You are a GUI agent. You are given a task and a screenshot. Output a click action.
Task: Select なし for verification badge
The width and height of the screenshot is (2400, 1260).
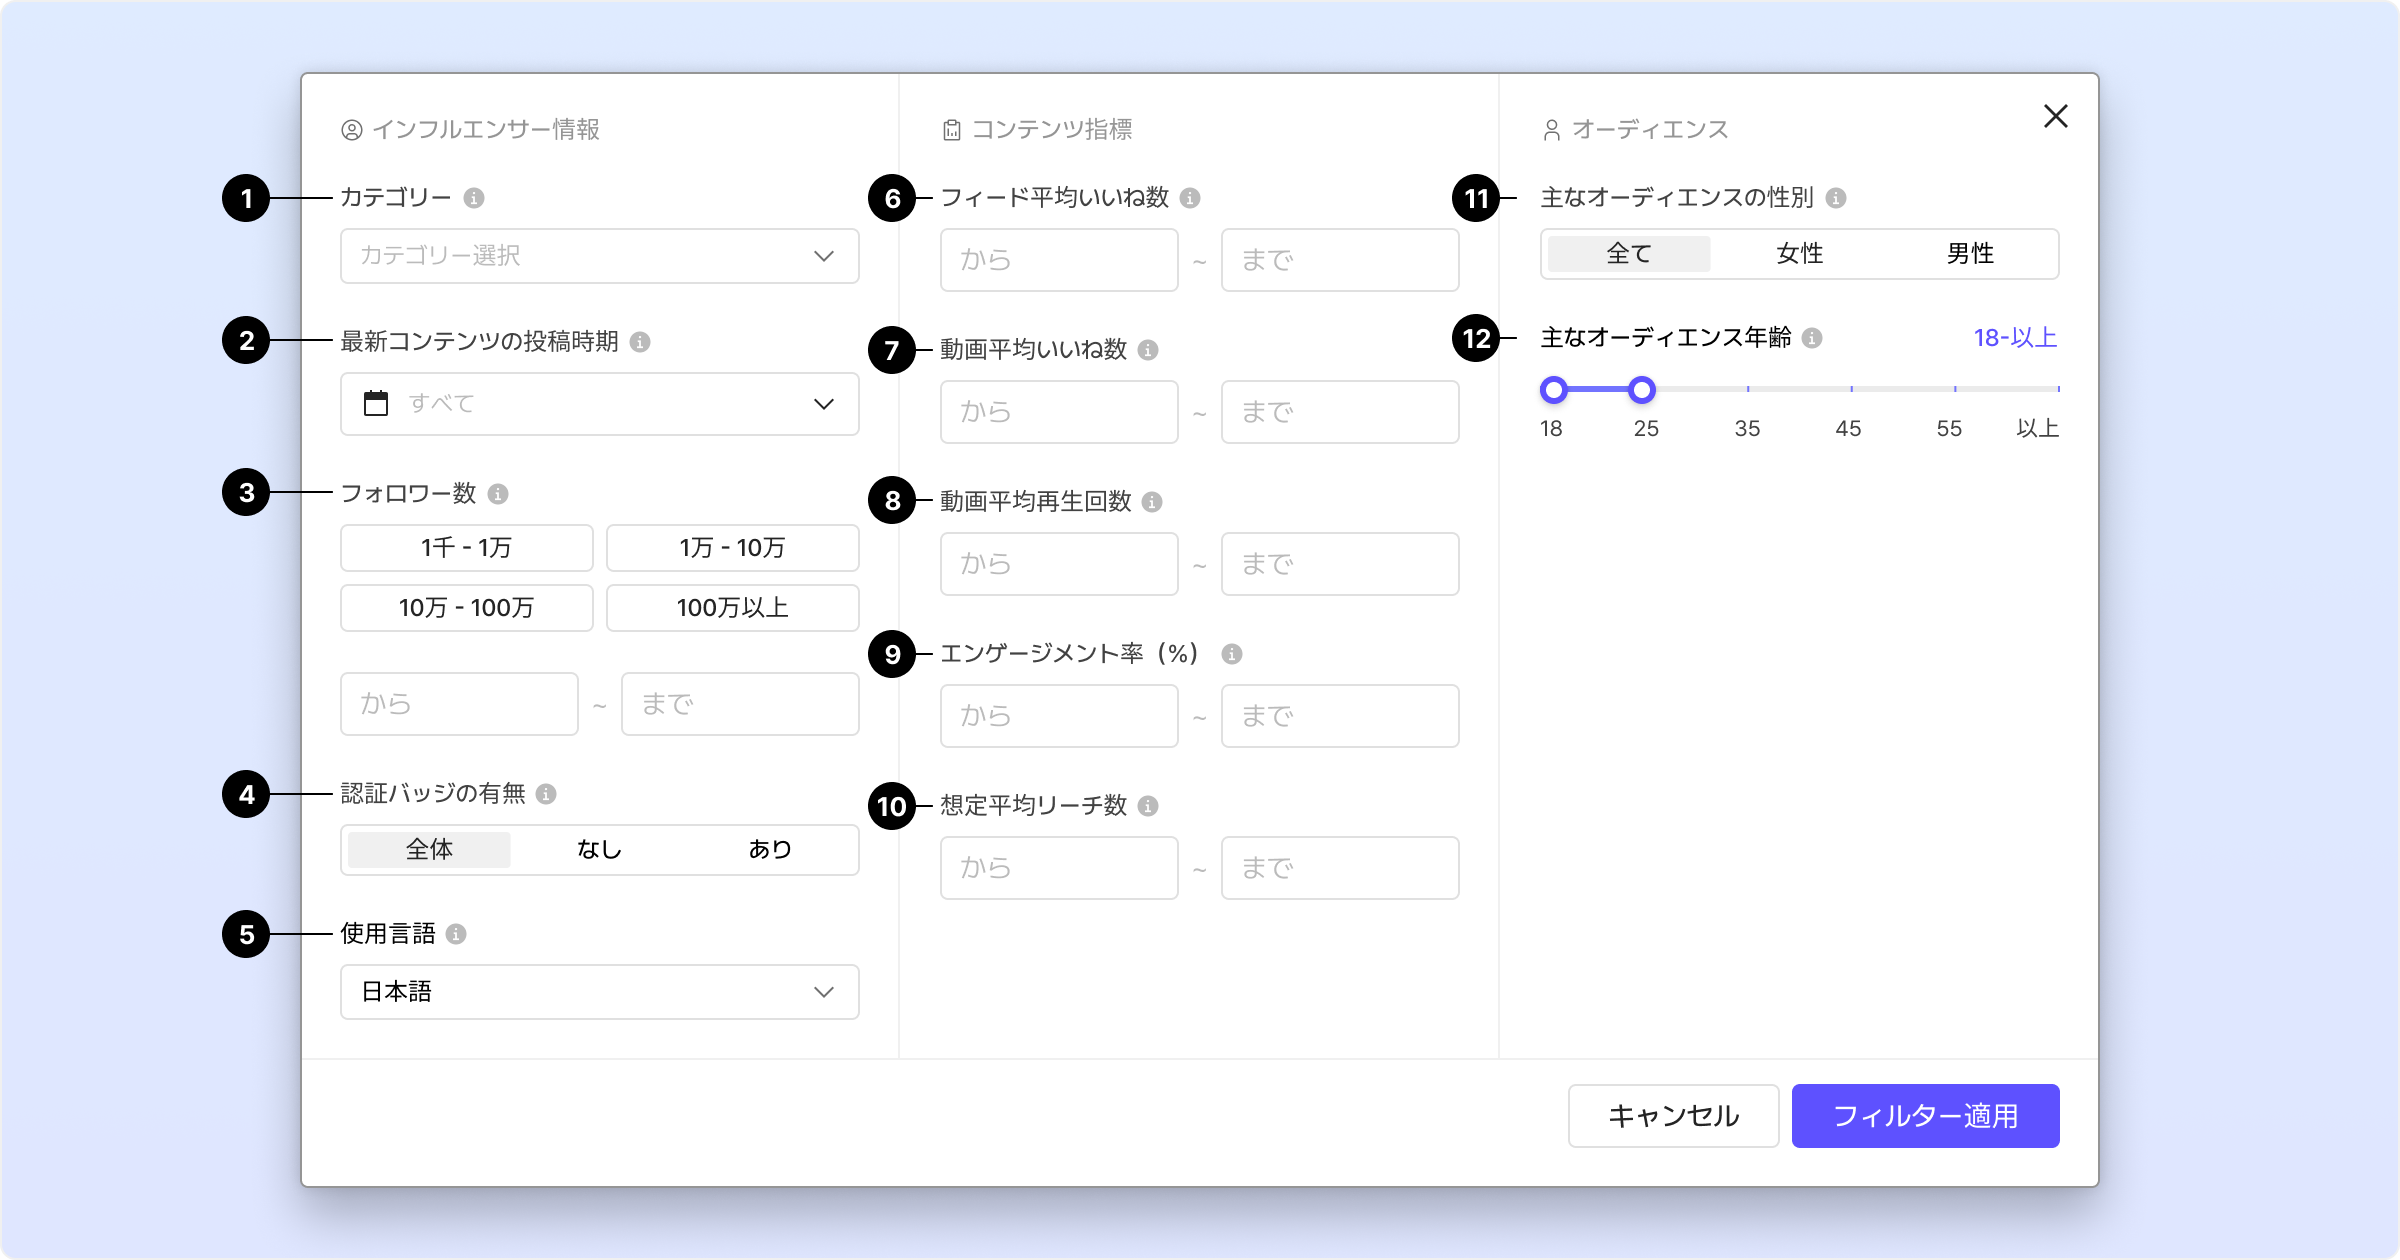pyautogui.click(x=599, y=850)
